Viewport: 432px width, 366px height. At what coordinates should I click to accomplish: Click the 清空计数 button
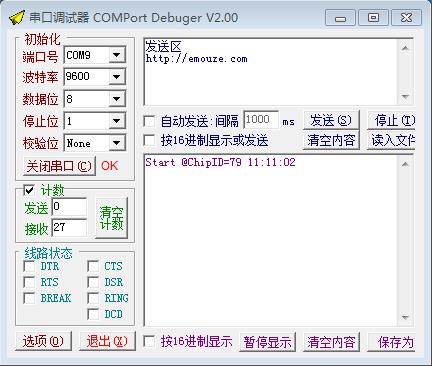[111, 218]
